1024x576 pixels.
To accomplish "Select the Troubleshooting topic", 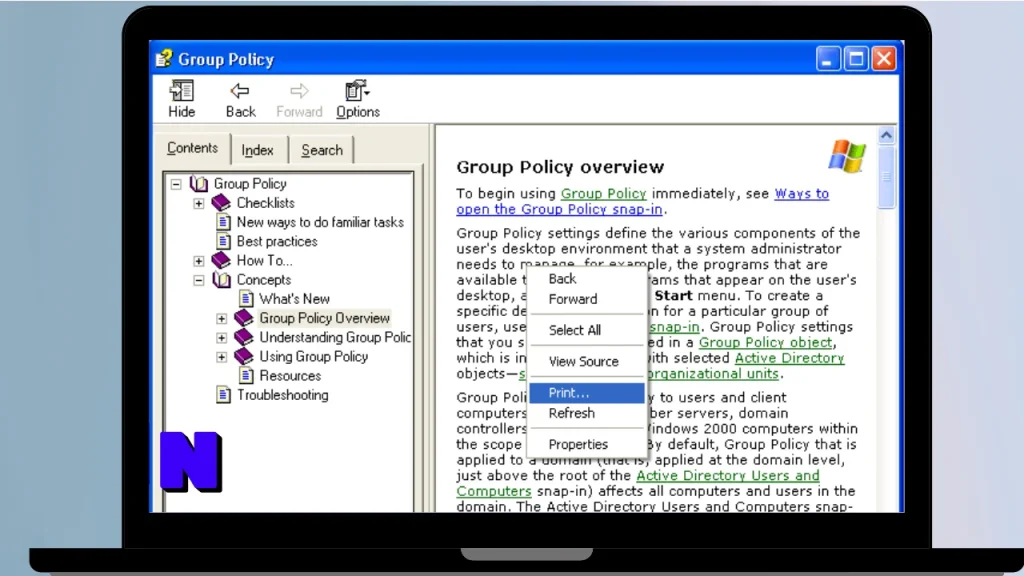I will [x=283, y=395].
